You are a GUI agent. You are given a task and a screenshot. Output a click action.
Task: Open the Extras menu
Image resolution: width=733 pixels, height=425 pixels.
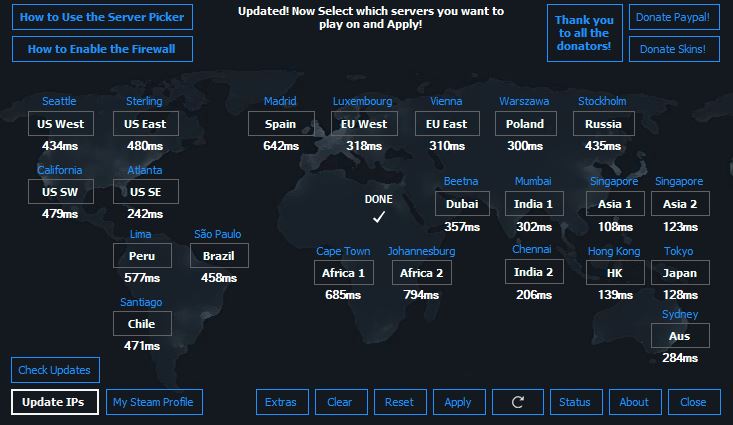pos(281,402)
